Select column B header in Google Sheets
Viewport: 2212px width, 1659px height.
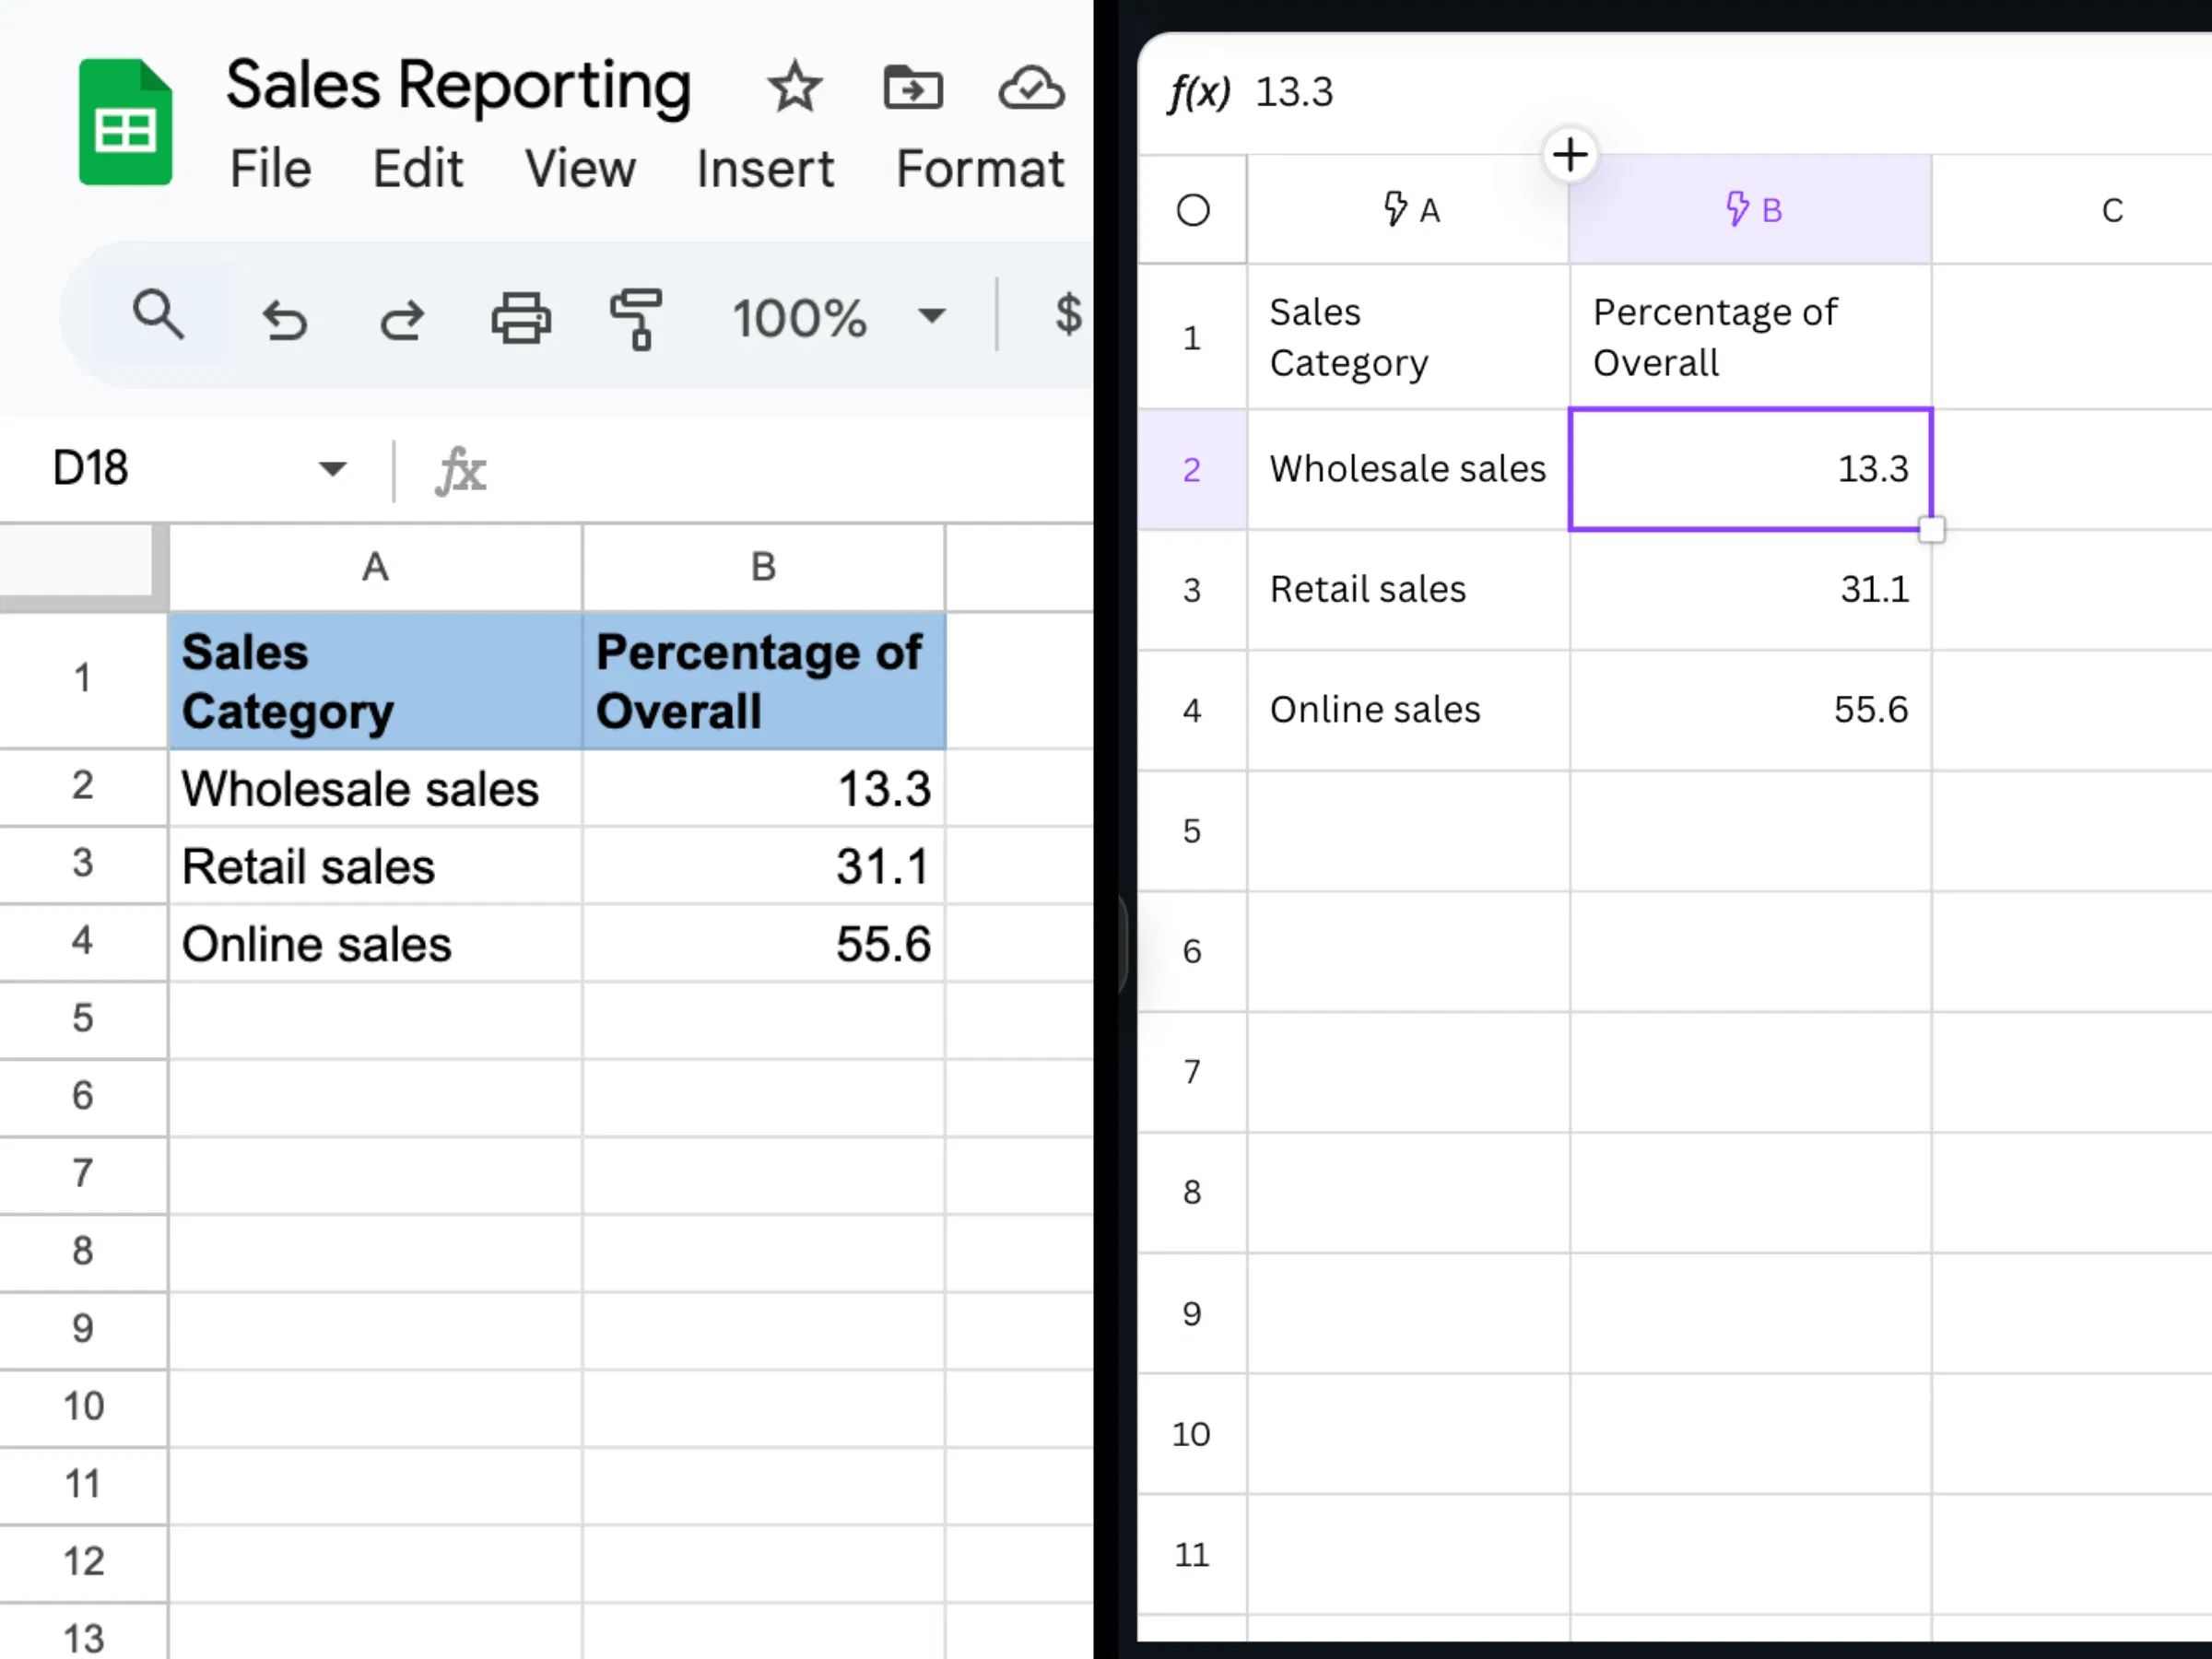click(763, 567)
